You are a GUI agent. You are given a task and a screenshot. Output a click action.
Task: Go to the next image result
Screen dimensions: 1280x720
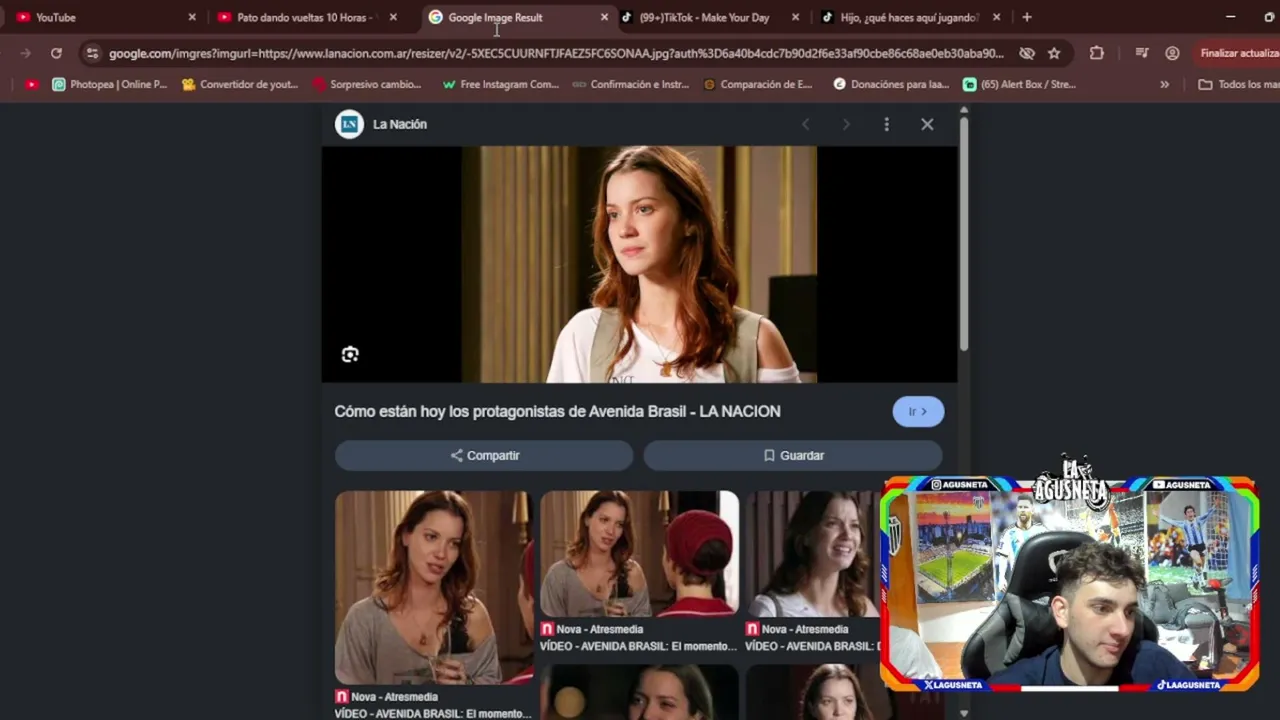tap(846, 124)
